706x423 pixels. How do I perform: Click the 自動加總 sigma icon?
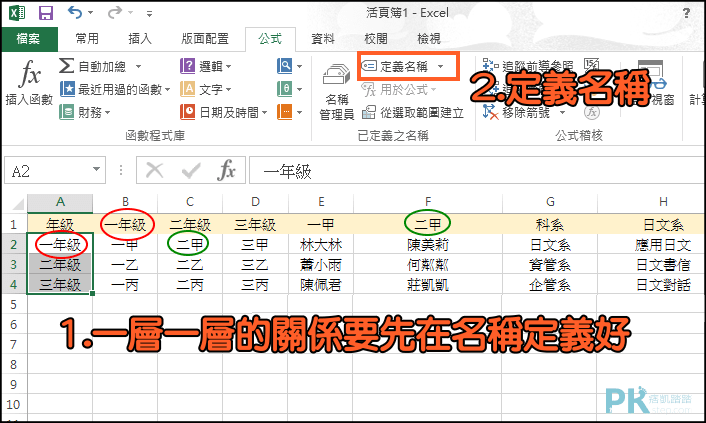pos(67,66)
